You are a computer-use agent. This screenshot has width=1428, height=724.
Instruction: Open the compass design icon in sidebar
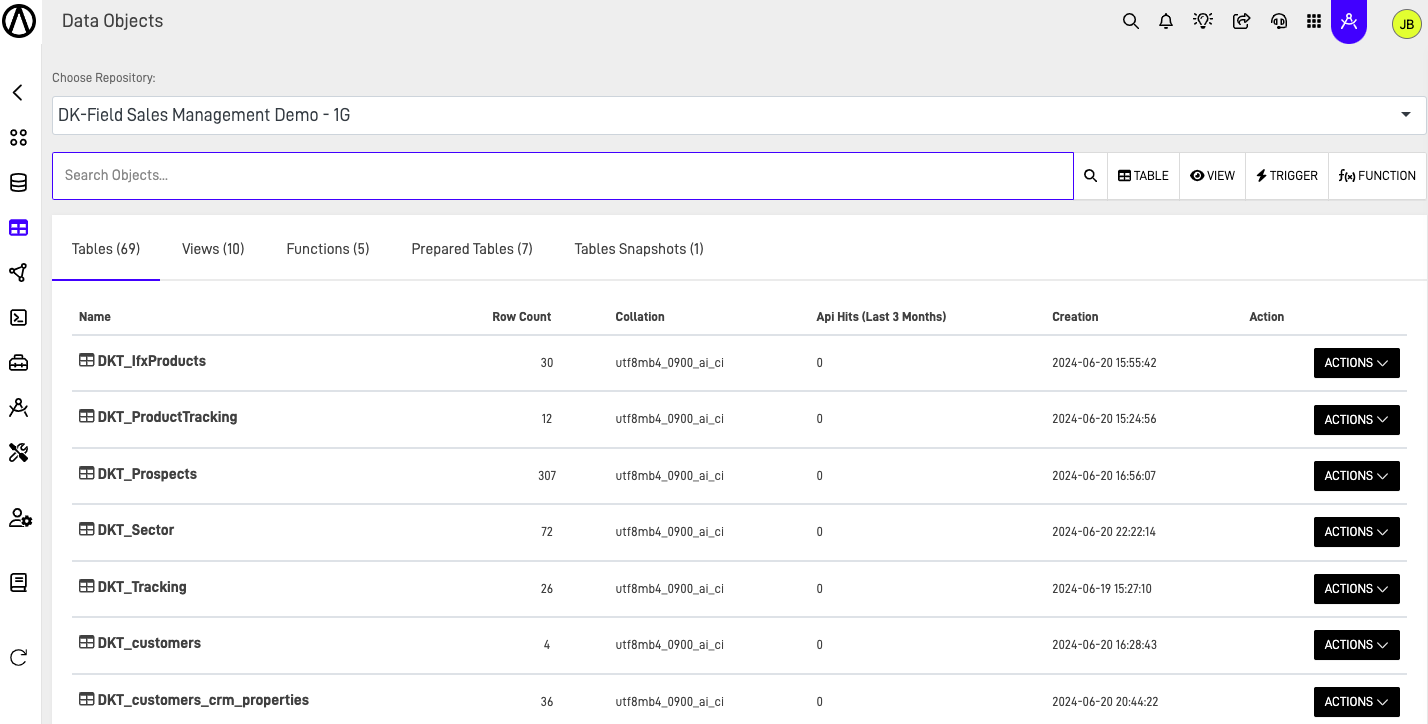18,408
